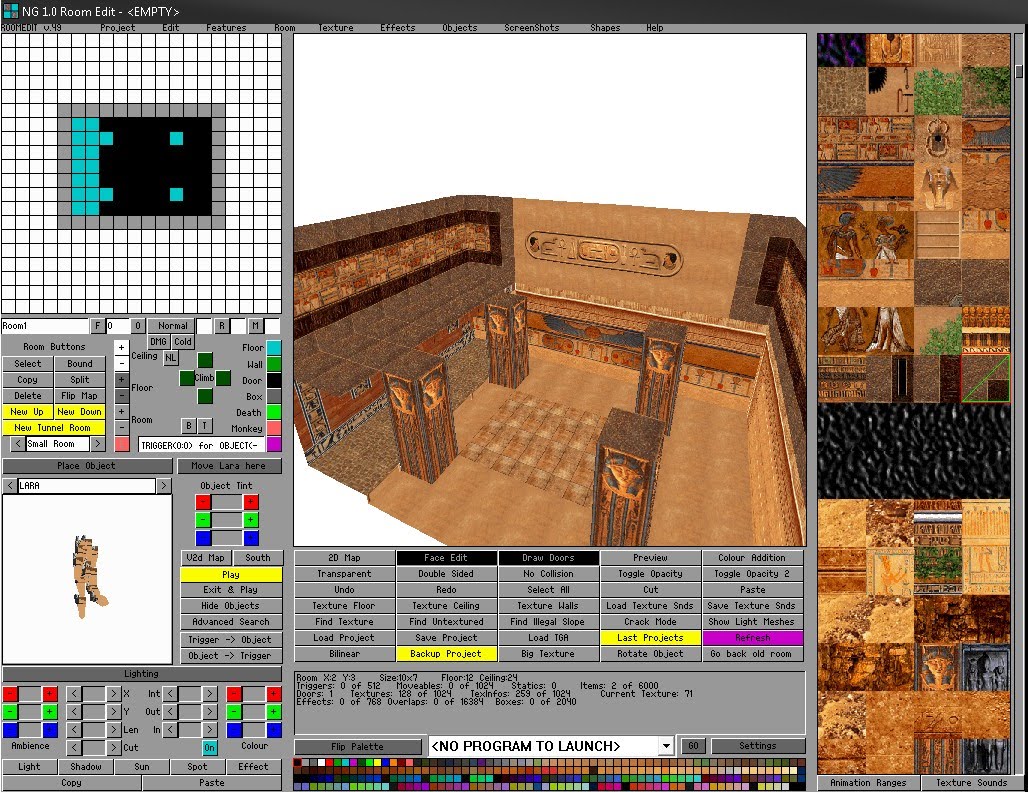Lower Room with its minus button
The width and height of the screenshot is (1028, 792).
[121, 427]
